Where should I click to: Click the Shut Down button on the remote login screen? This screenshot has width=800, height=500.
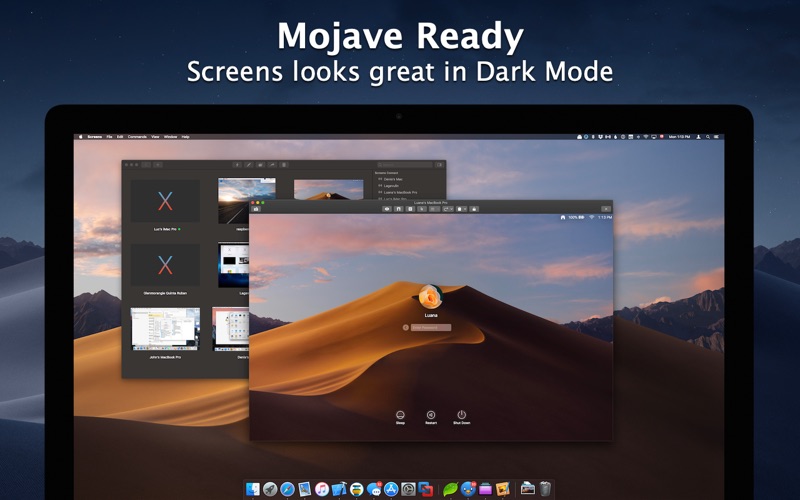462,417
